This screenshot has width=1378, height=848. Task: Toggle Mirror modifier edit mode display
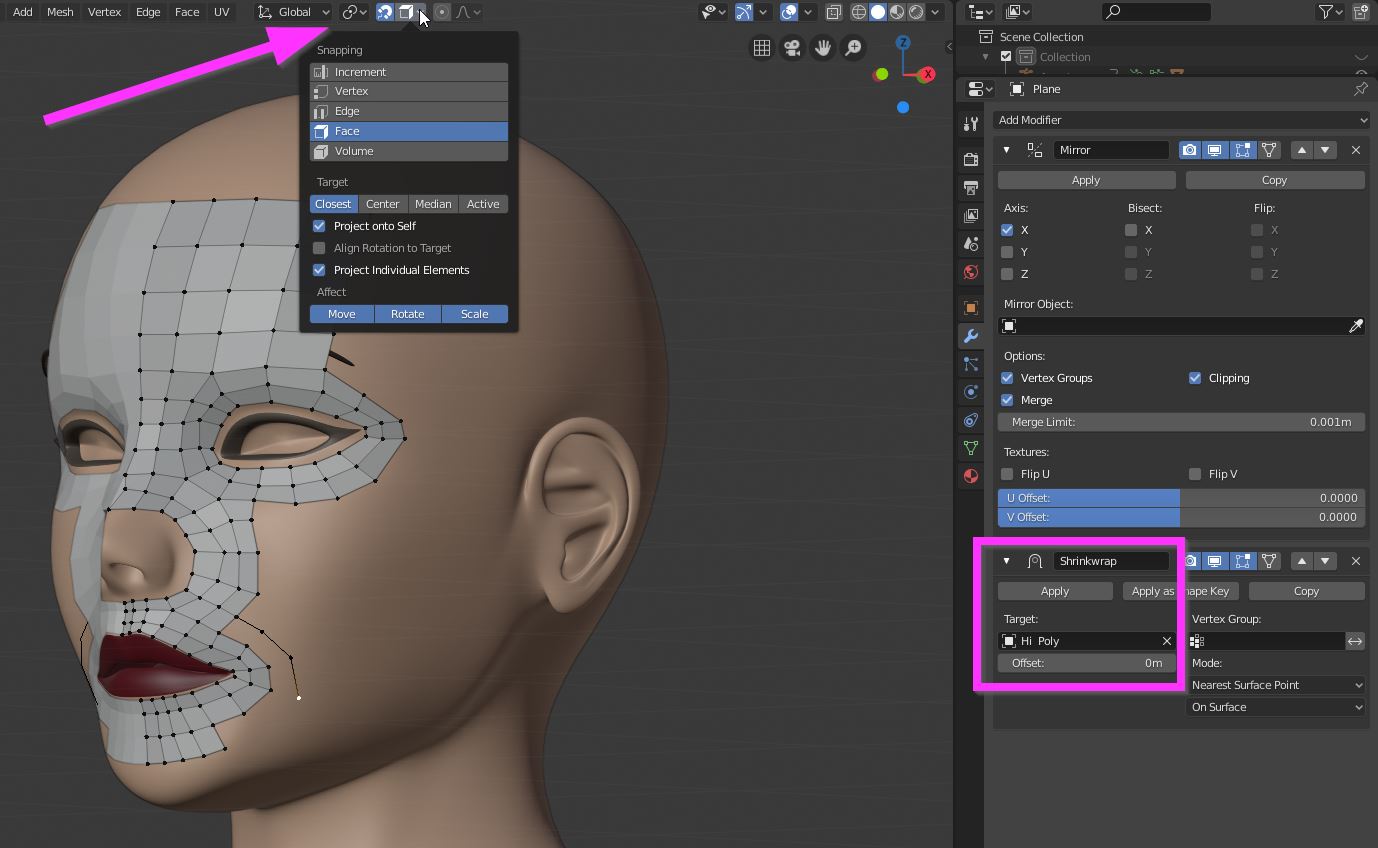tap(1242, 150)
